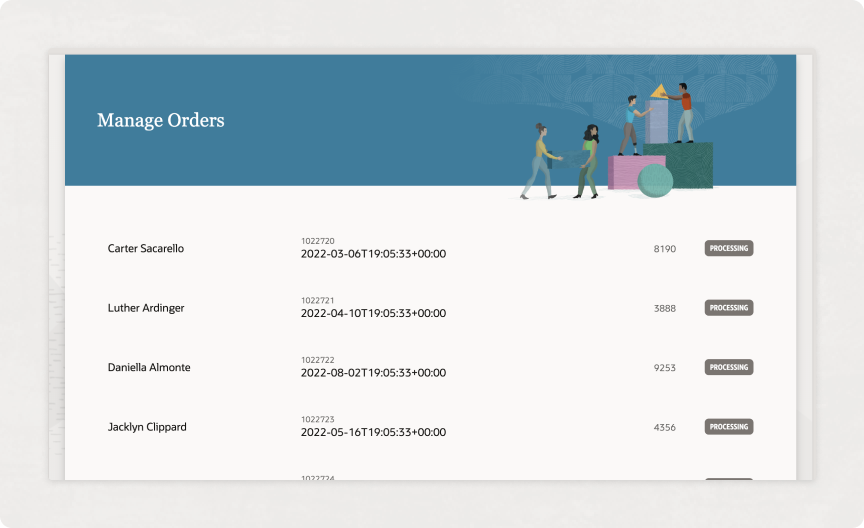
Task: Click order number 1022722
Action: coord(318,360)
